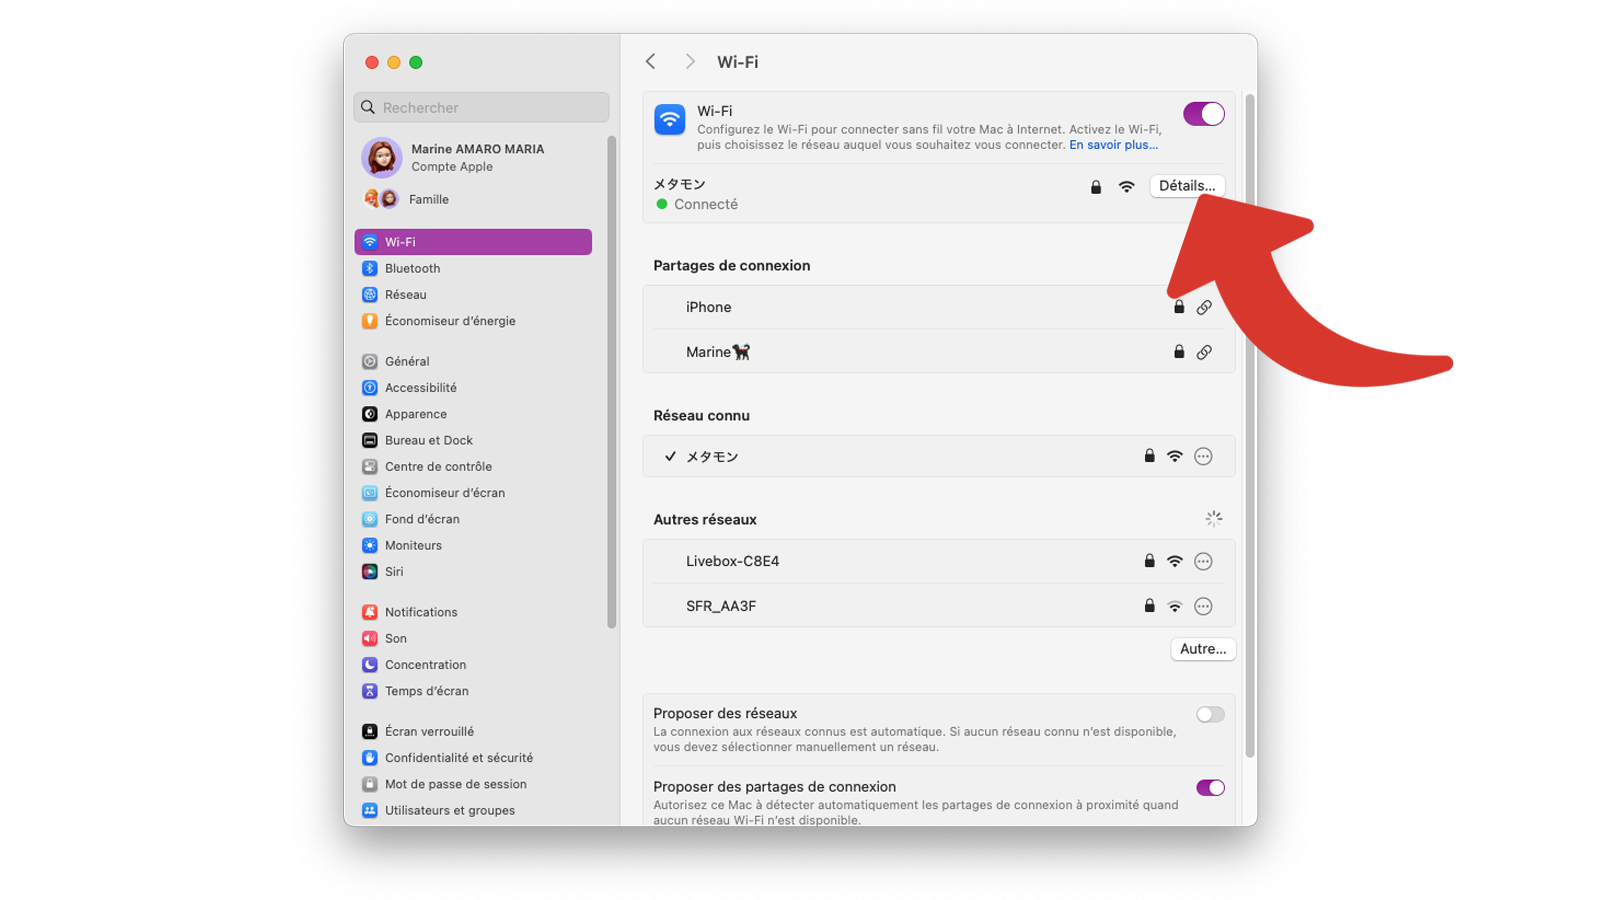This screenshot has height=900, width=1600.
Task: Enable Proposer des réseaux
Action: (1209, 714)
